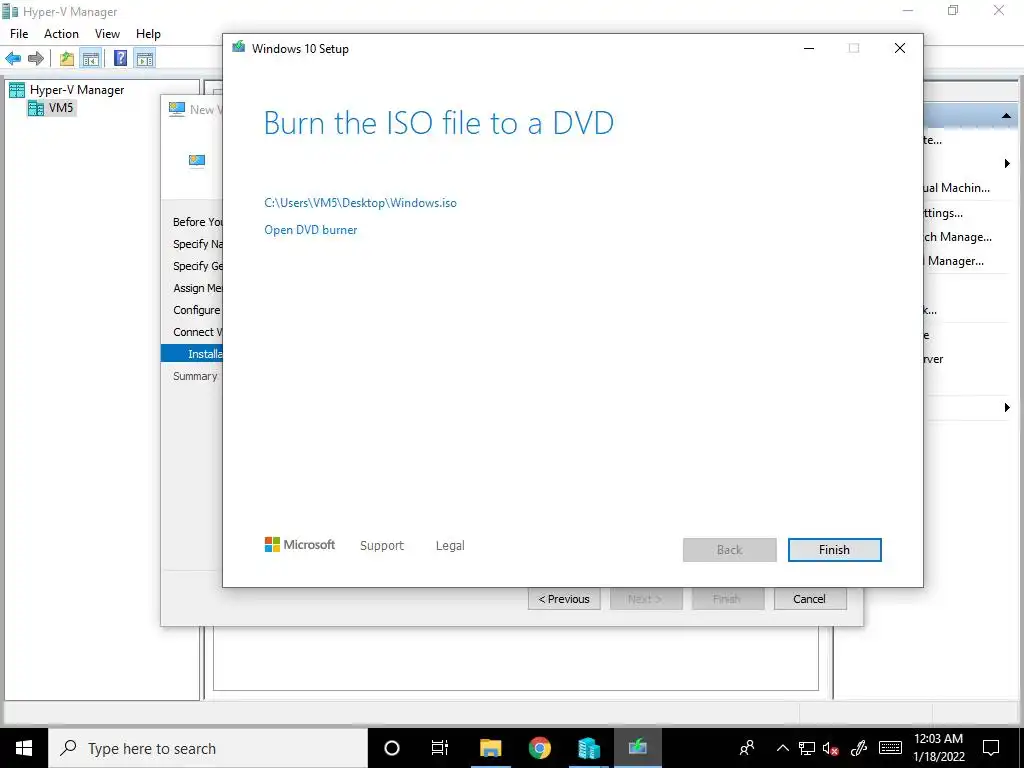Click the Back arrow in Hyper-V toolbar
This screenshot has width=1024, height=768.
coord(13,59)
